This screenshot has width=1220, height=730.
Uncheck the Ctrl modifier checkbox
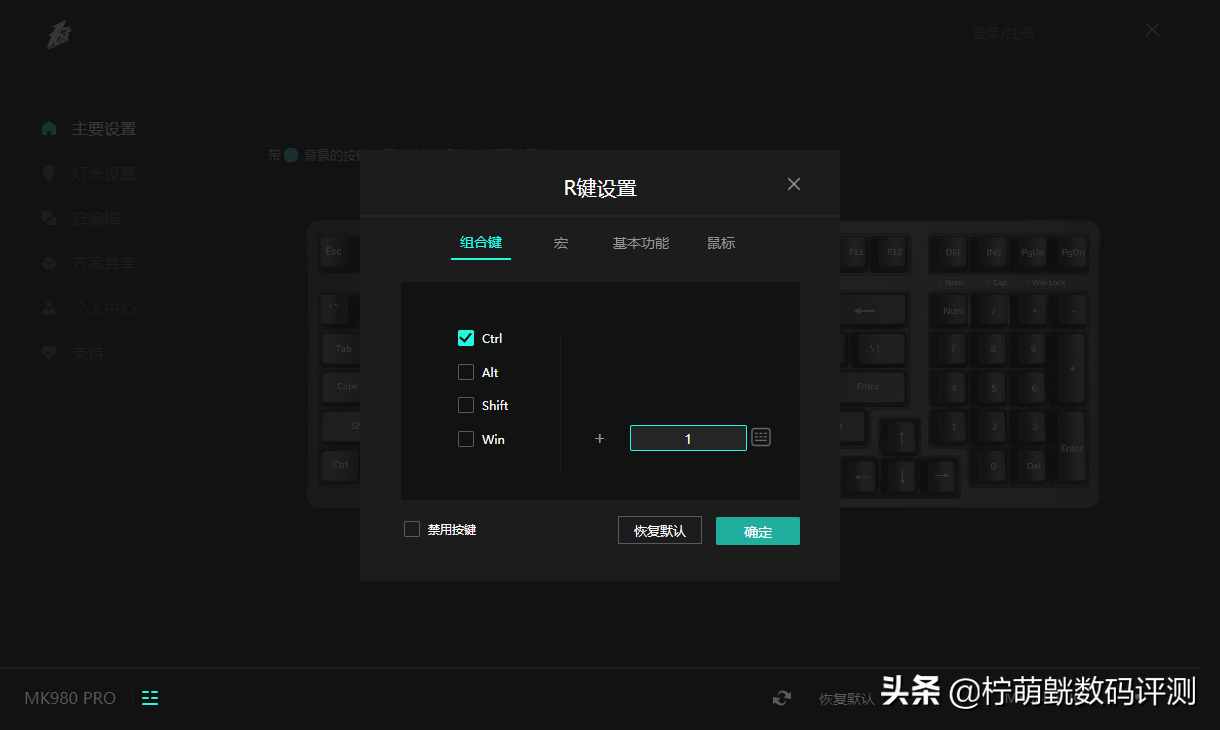pyautogui.click(x=466, y=338)
